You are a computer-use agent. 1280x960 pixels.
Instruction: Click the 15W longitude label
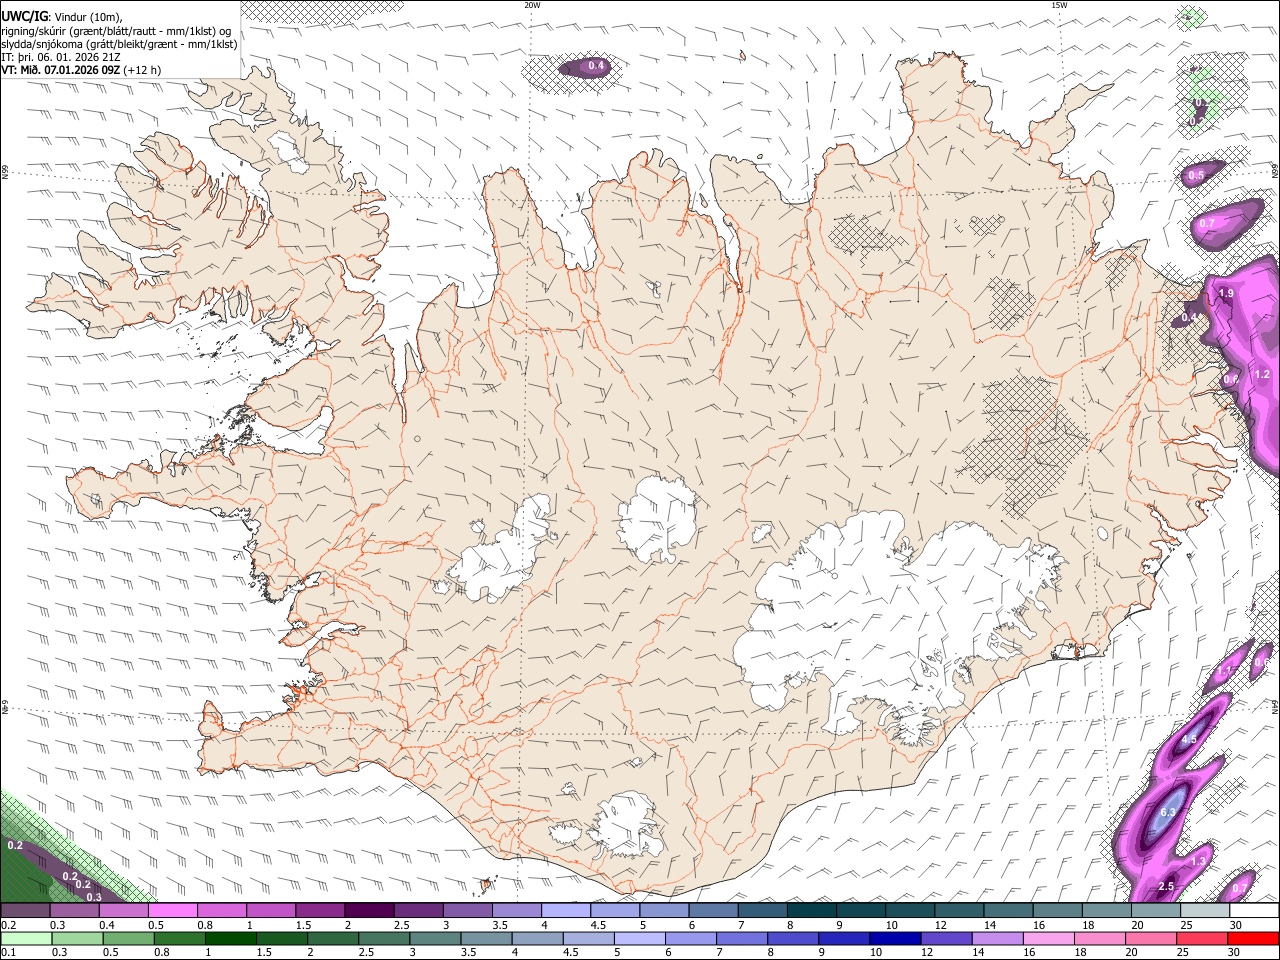(x=1059, y=5)
